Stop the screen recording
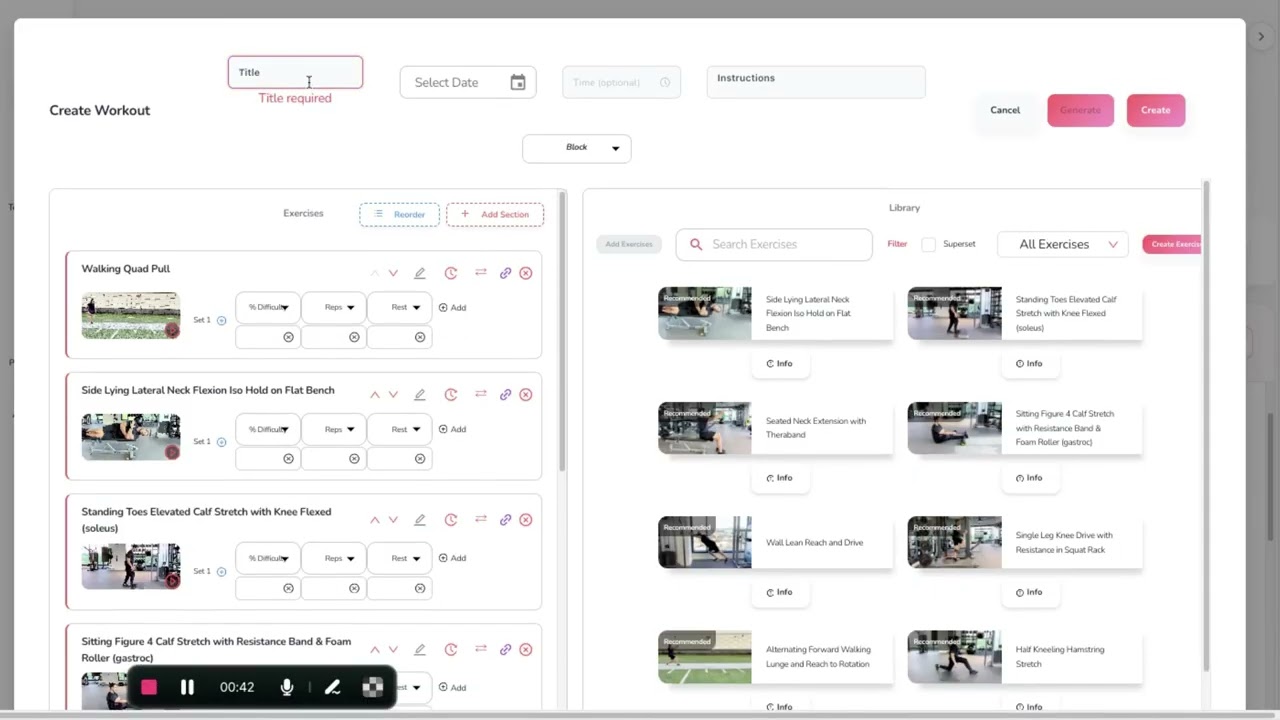1280x720 pixels. (149, 687)
